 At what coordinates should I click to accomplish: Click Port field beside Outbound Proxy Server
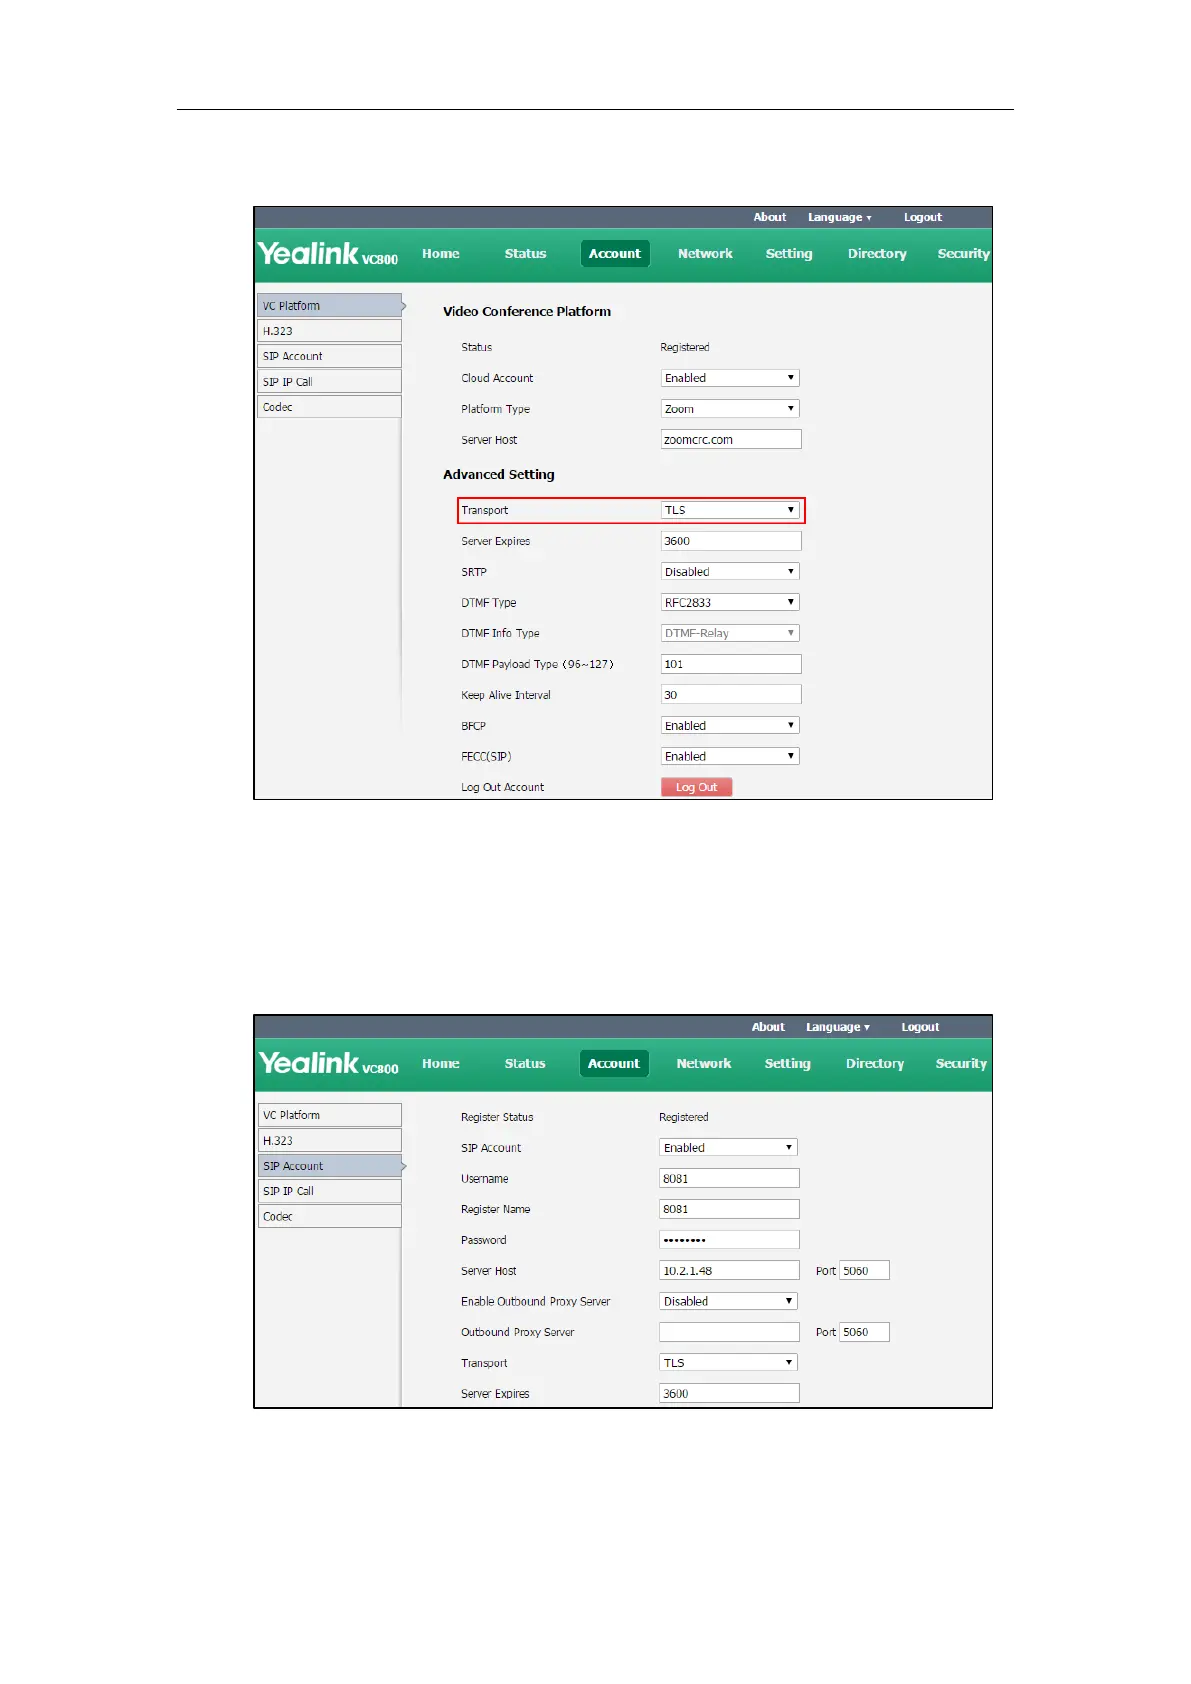click(x=864, y=1332)
